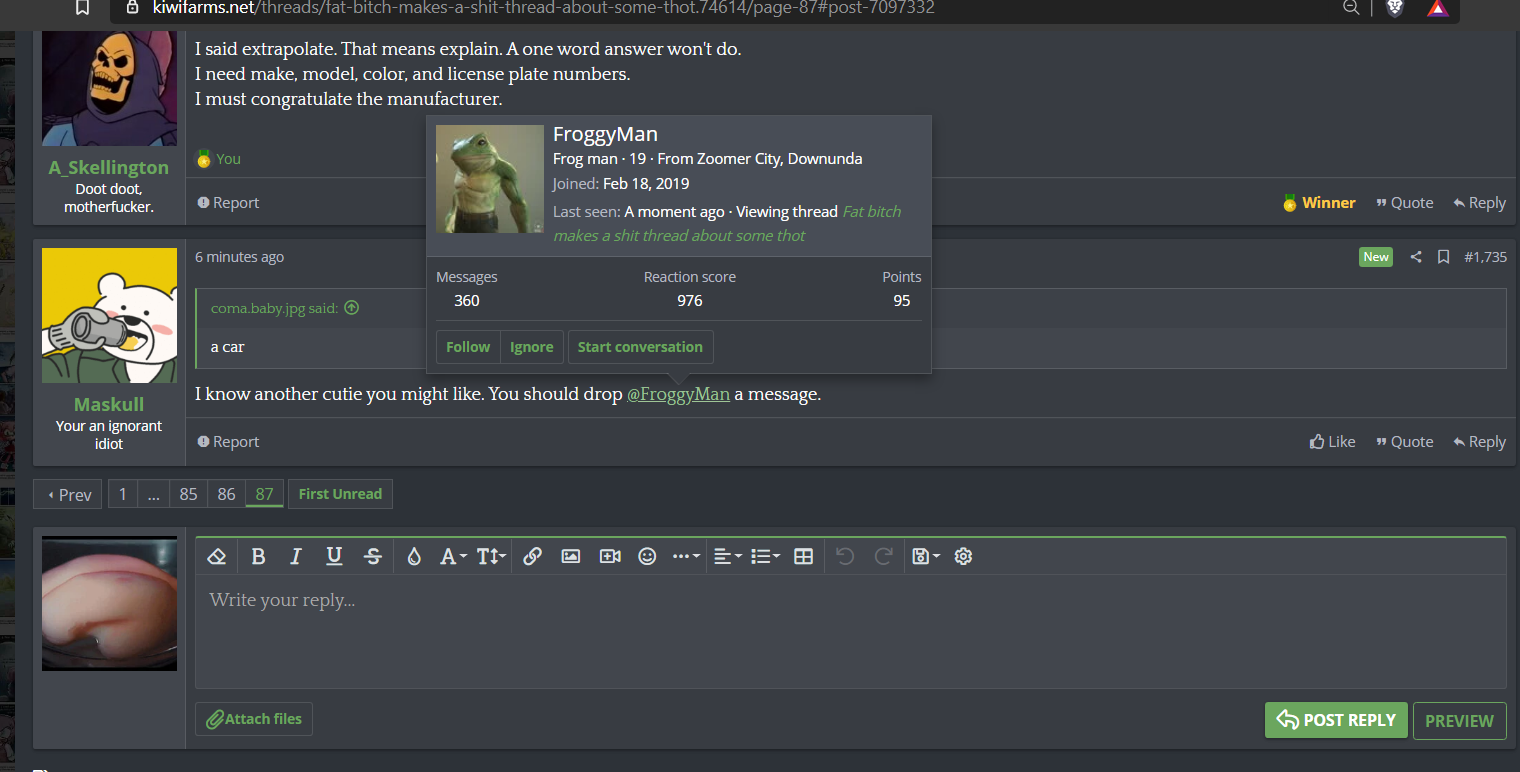Click the zoom magnifier icon in the address bar
This screenshot has height=772, width=1520.
(x=1351, y=8)
